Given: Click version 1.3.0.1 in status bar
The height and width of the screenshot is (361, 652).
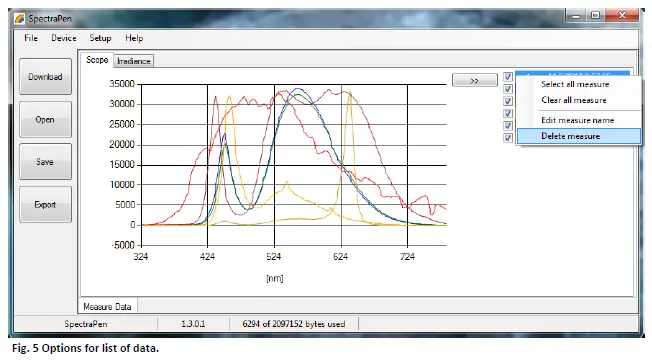Looking at the screenshot, I should coord(193,324).
